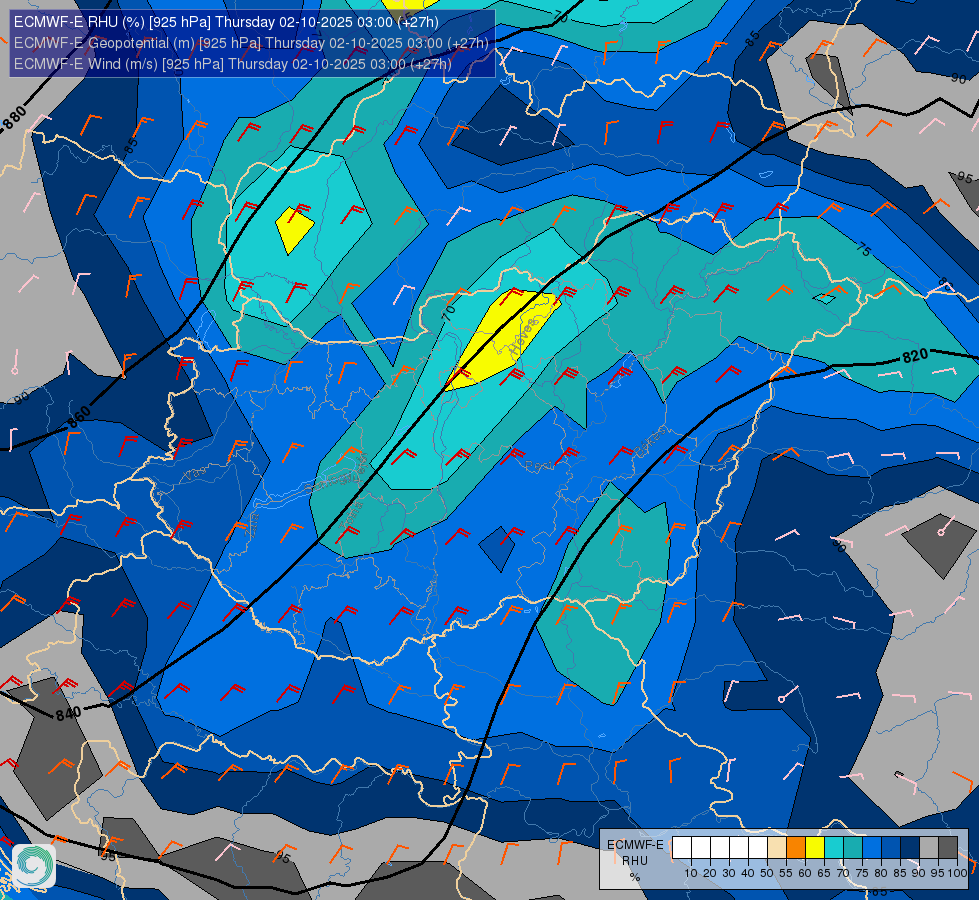Click the swirl logo icon in the corner
The image size is (979, 900).
click(34, 865)
